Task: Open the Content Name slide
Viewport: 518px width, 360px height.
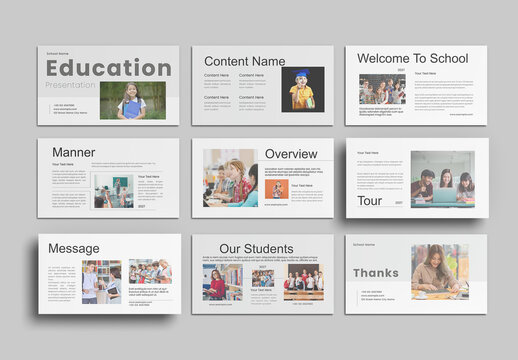Action: pyautogui.click(x=263, y=85)
